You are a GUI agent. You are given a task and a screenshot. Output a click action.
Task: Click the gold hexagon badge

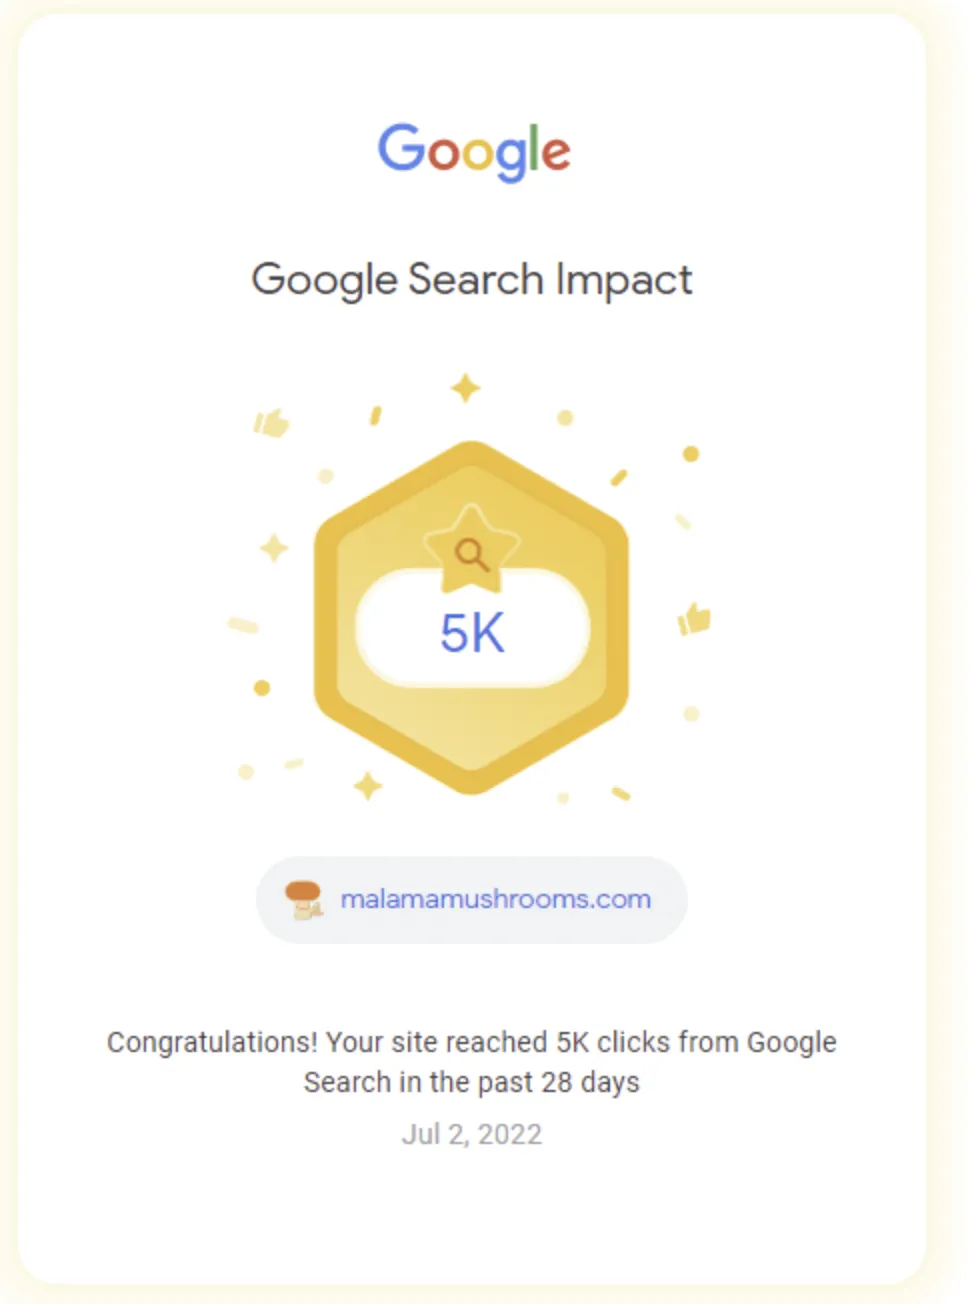[x=471, y=617]
